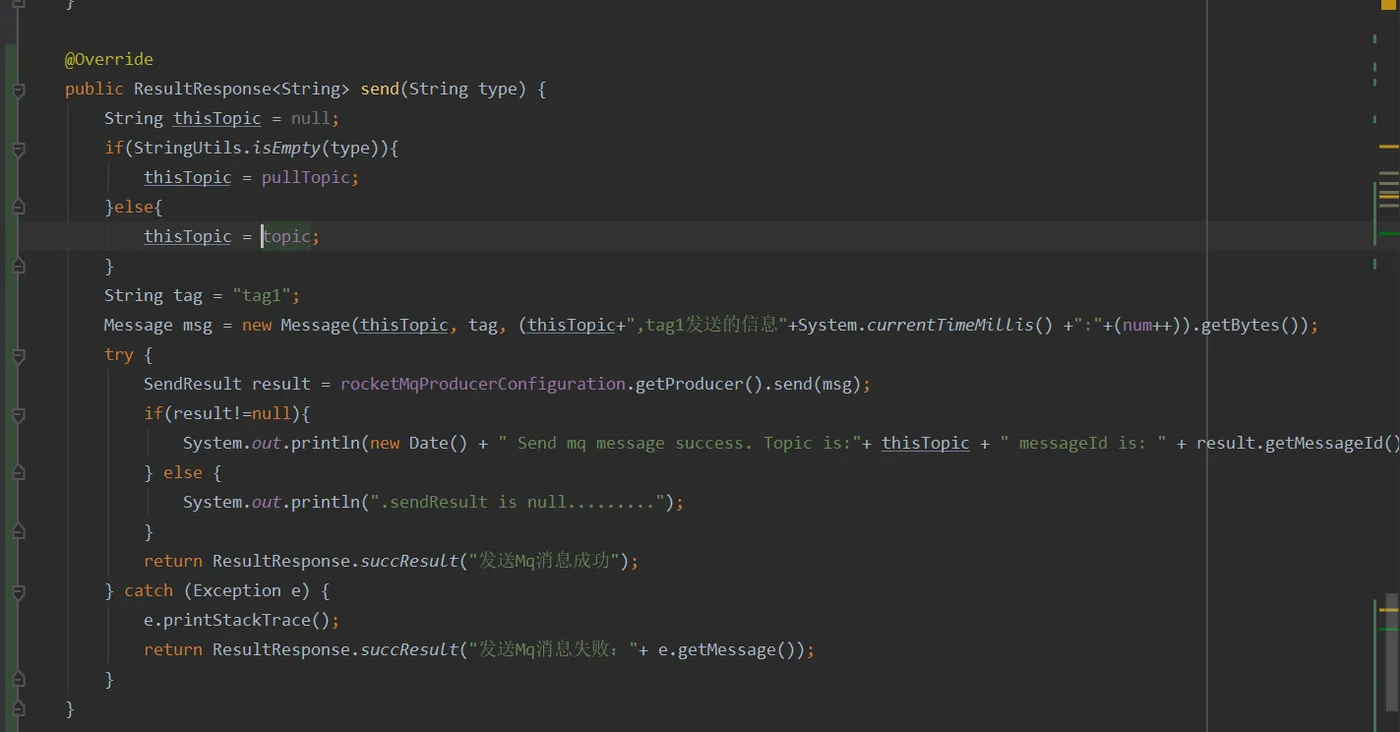1400x732 pixels.
Task: Click the "发送Mq消息失败：" string literal
Action: point(553,650)
